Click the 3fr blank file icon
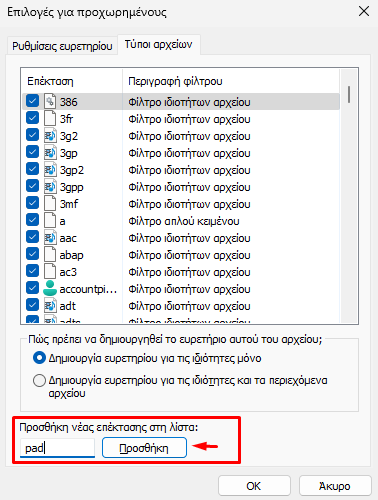Screen dimensions: 378x500 [x=50, y=118]
